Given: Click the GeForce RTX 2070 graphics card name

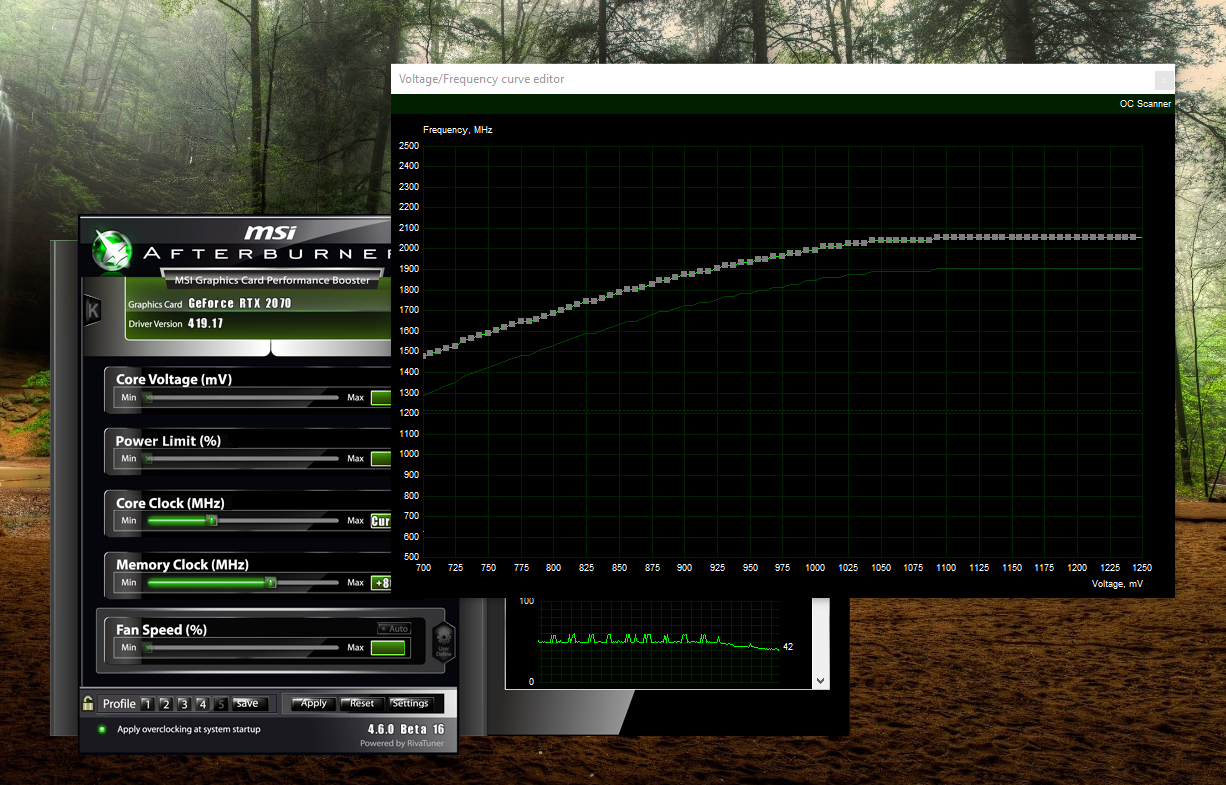Looking at the screenshot, I should click(240, 303).
